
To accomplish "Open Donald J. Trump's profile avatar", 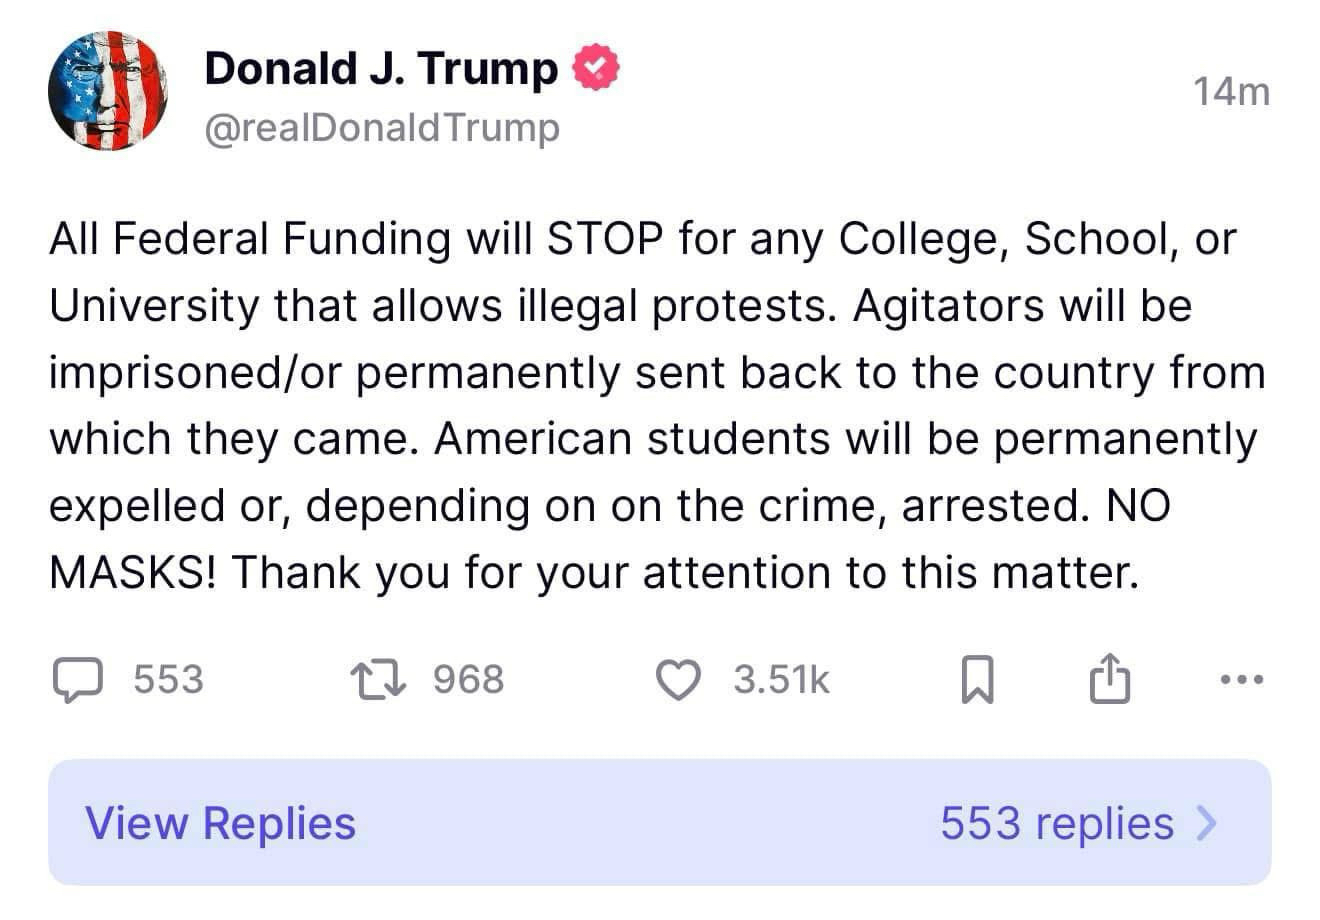I will (108, 91).
